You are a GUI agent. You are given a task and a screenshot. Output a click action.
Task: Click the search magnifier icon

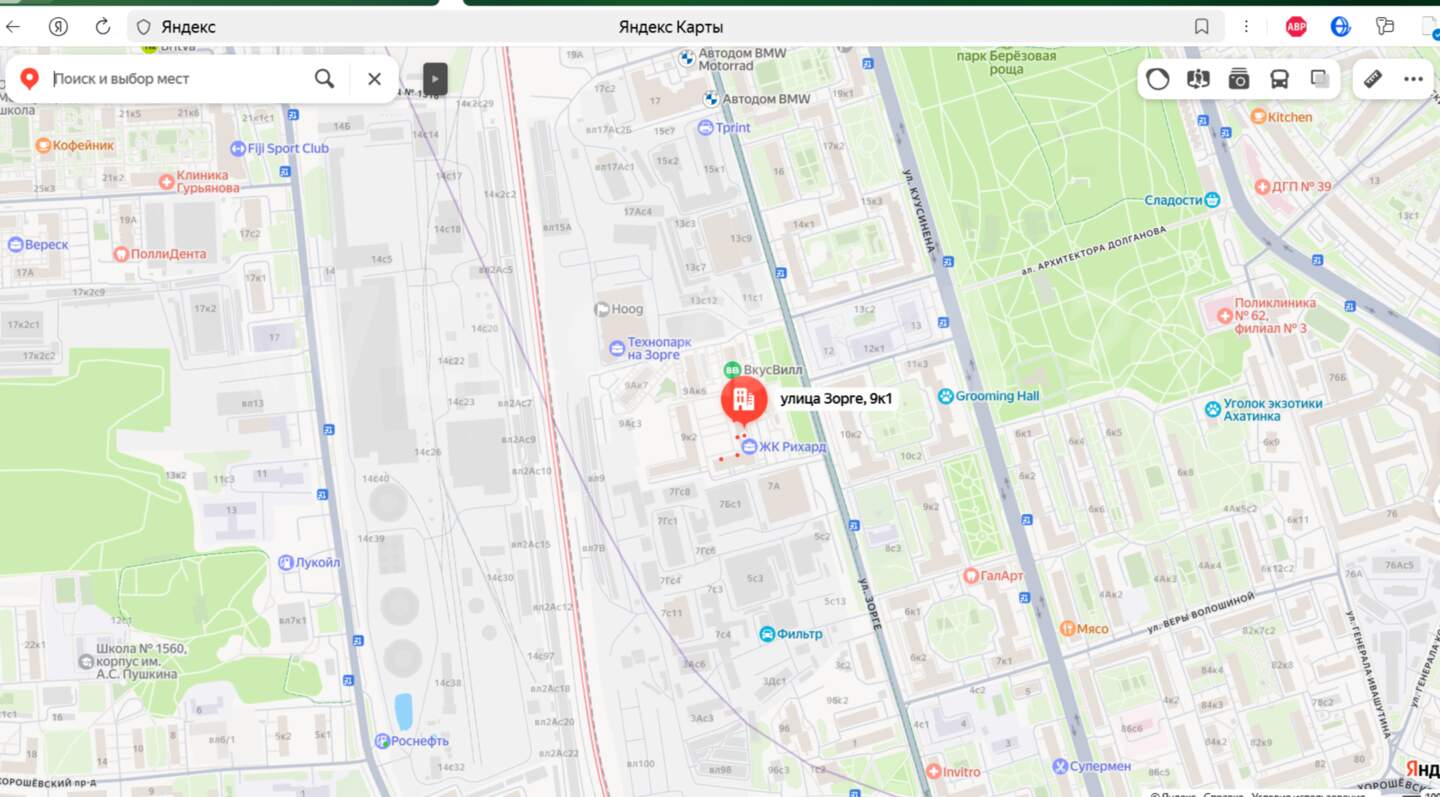[x=324, y=79]
